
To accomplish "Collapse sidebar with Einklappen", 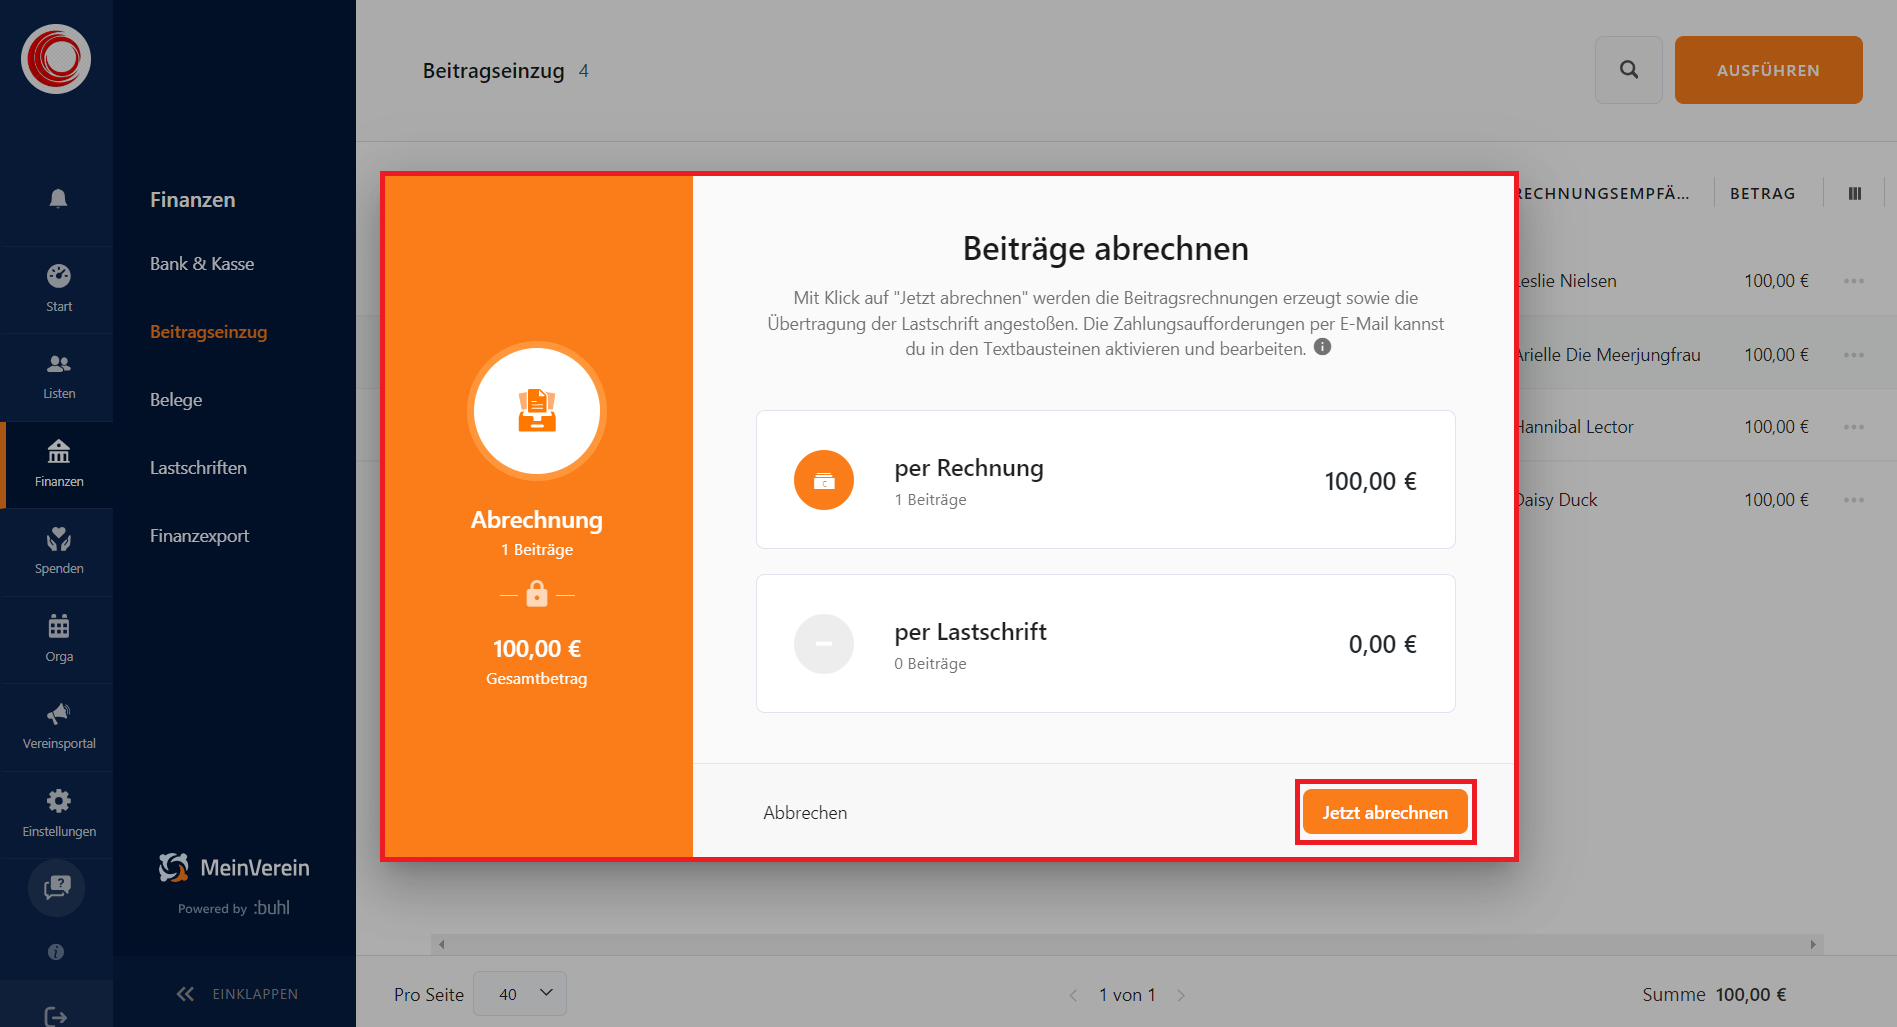I will click(237, 994).
